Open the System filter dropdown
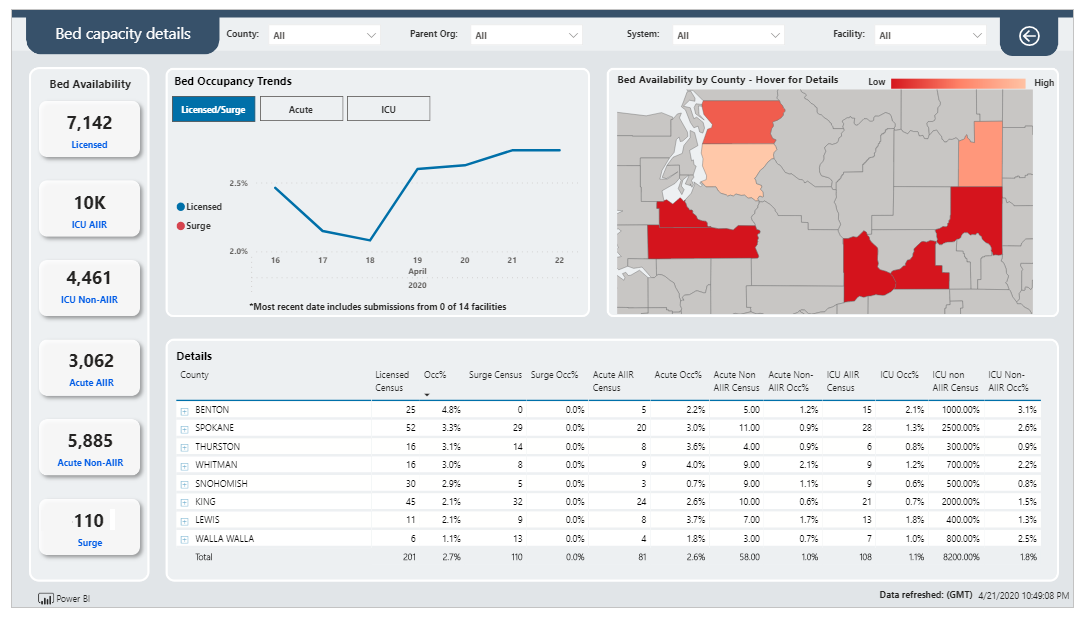 728,35
